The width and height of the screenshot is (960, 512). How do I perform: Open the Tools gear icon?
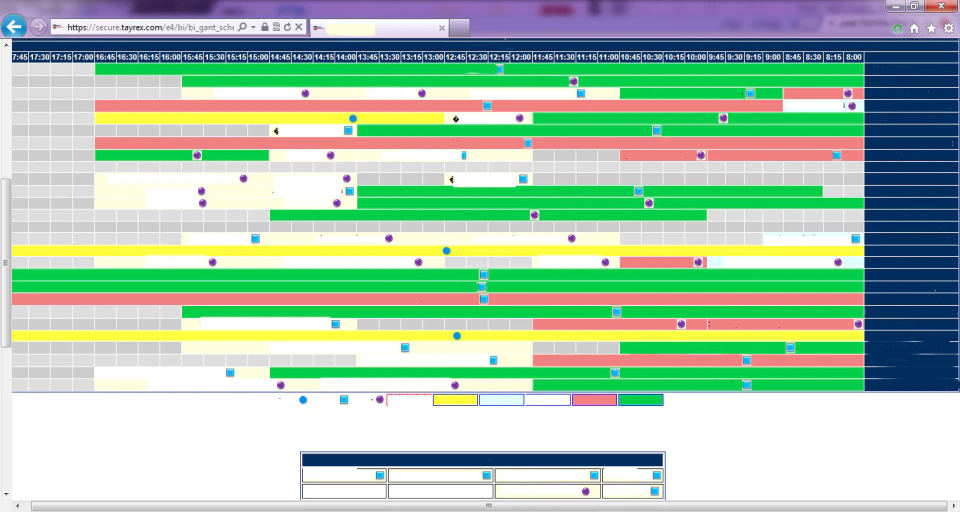(x=948, y=29)
